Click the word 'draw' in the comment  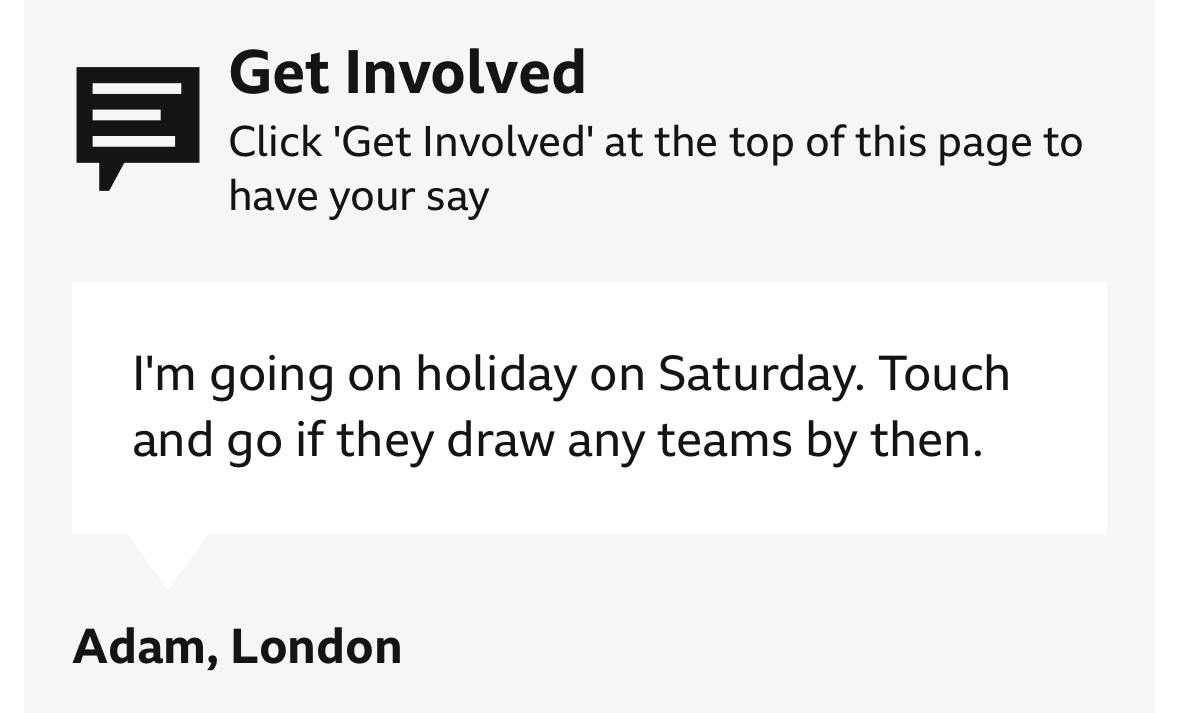(x=500, y=441)
